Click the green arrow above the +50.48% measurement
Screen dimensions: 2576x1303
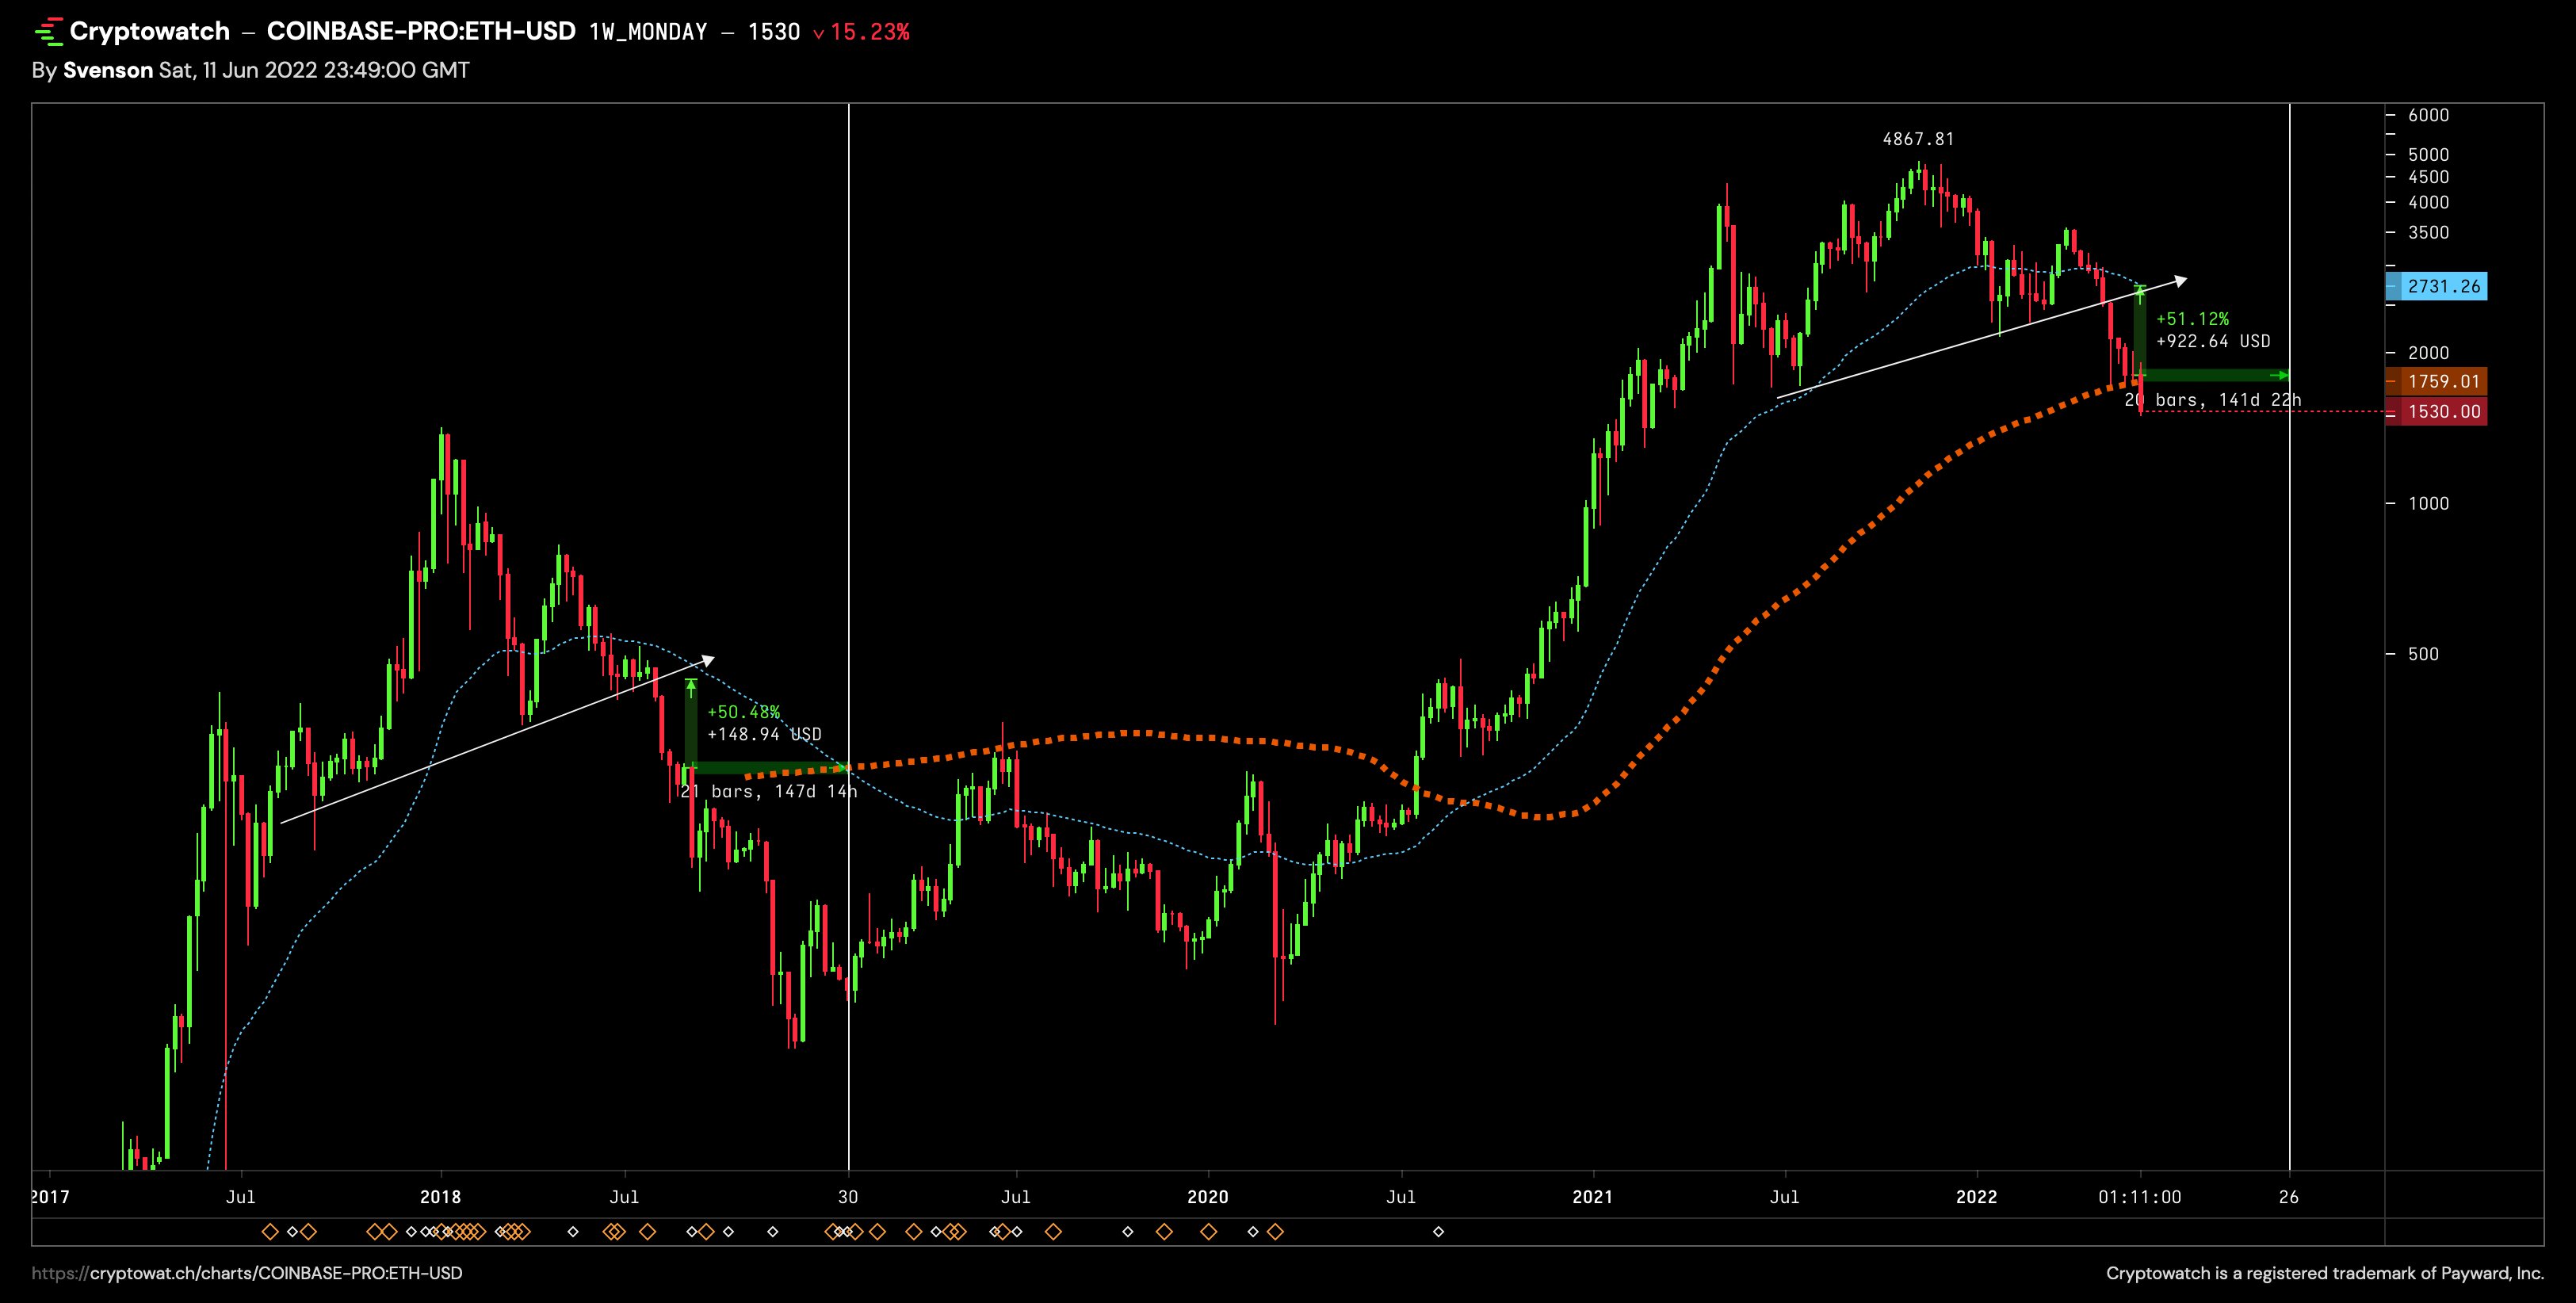(690, 686)
